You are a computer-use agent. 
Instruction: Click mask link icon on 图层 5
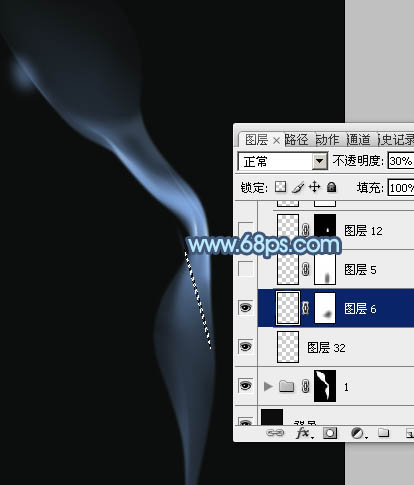(x=306, y=269)
